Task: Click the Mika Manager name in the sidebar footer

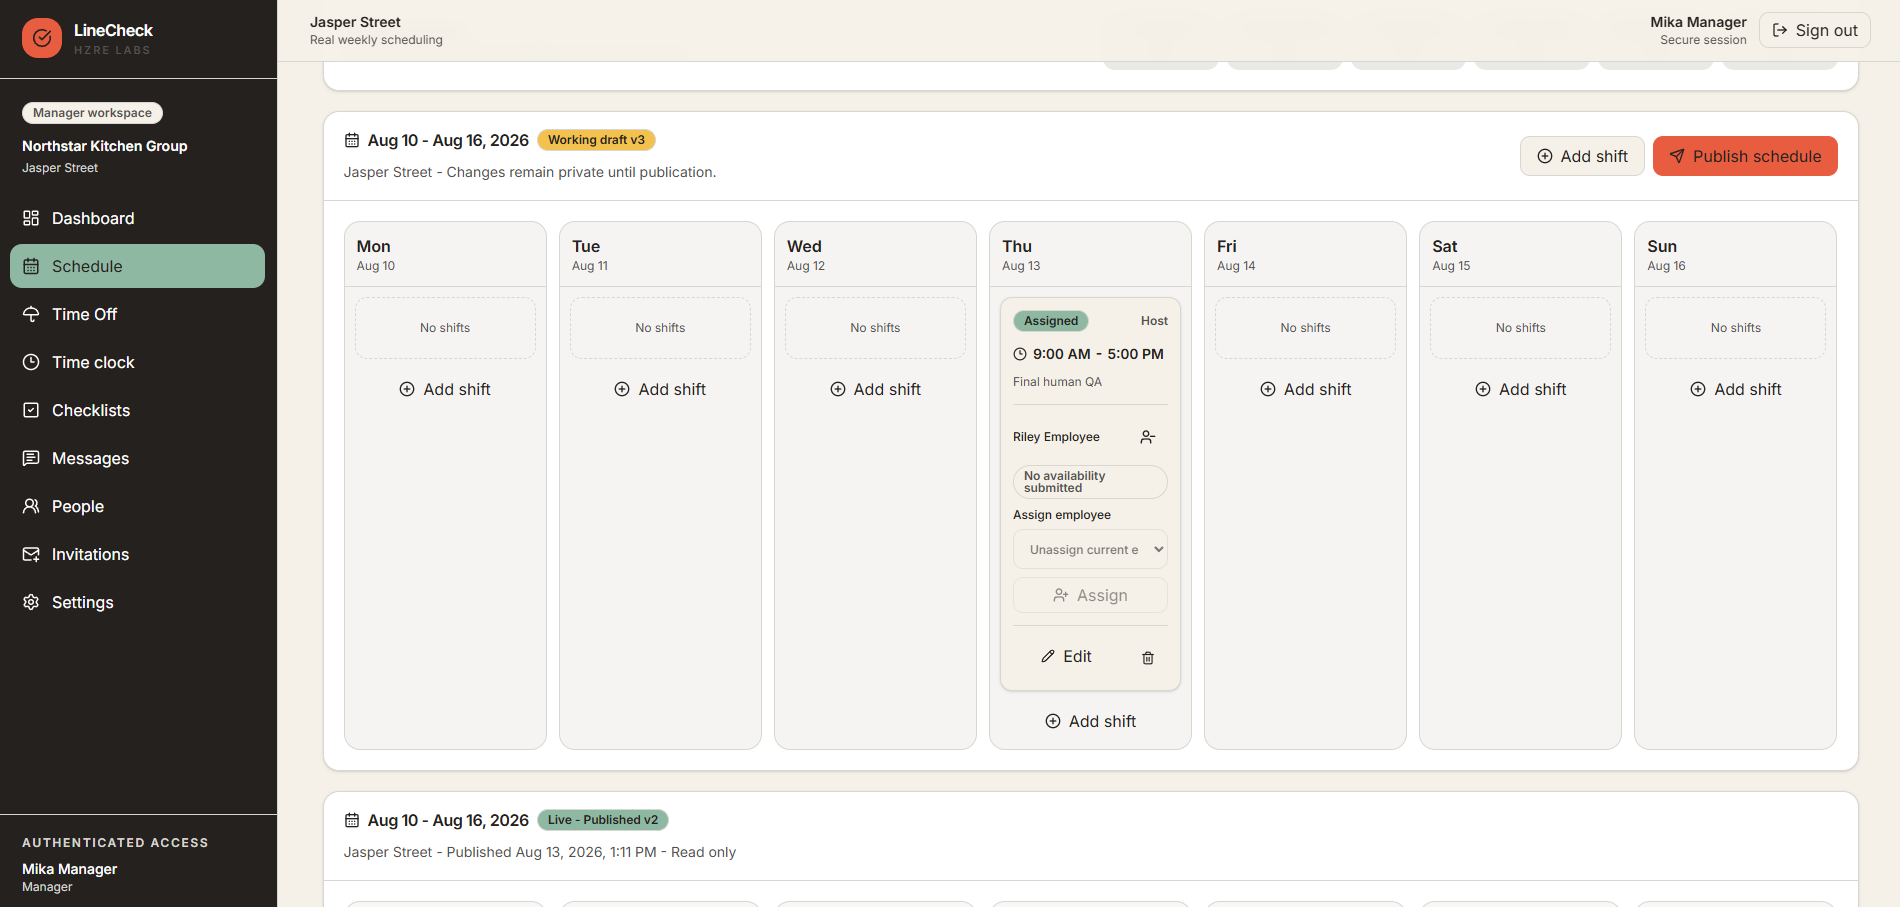Action: pos(70,869)
